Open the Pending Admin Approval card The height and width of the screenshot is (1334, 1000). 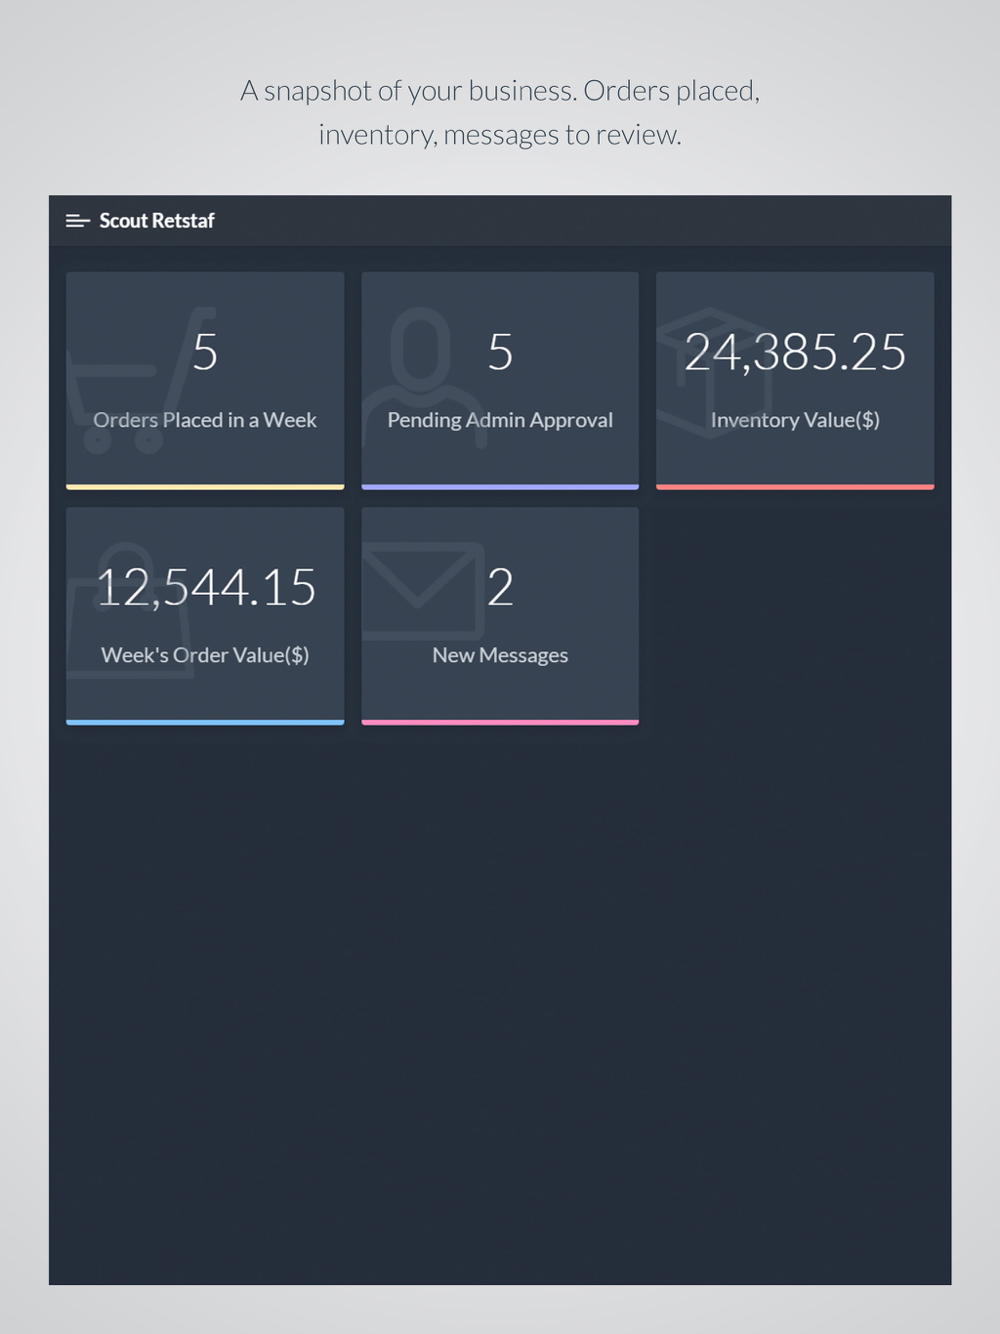[x=500, y=381]
